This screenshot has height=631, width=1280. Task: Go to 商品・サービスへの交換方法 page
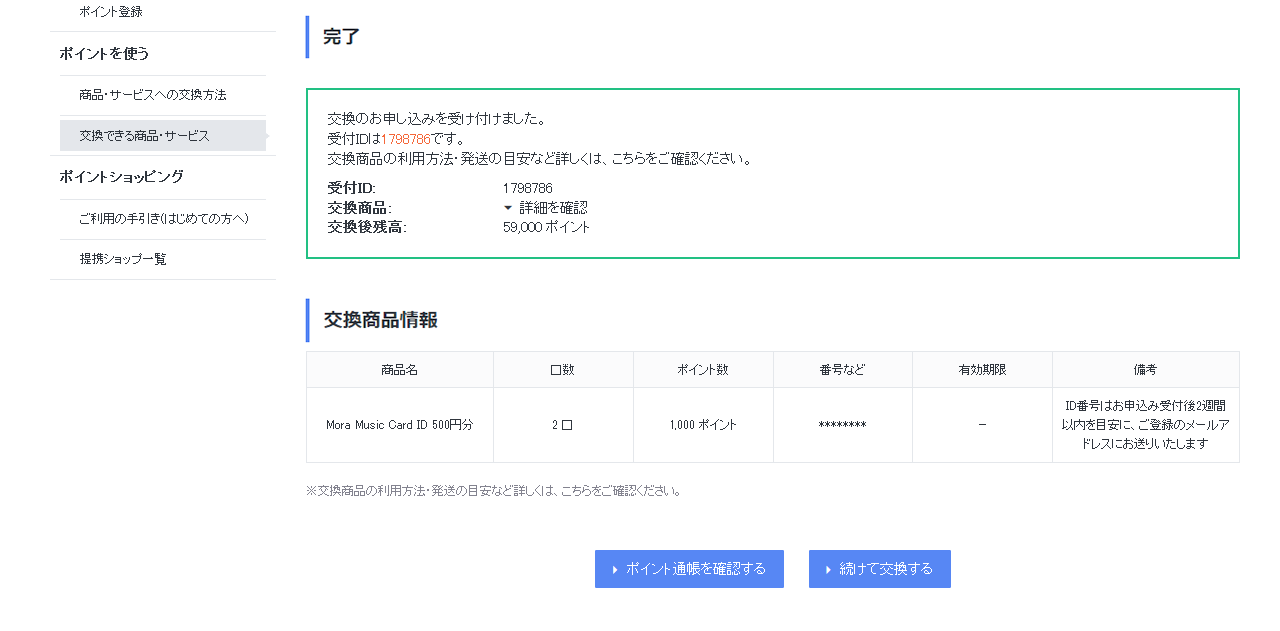point(153,95)
